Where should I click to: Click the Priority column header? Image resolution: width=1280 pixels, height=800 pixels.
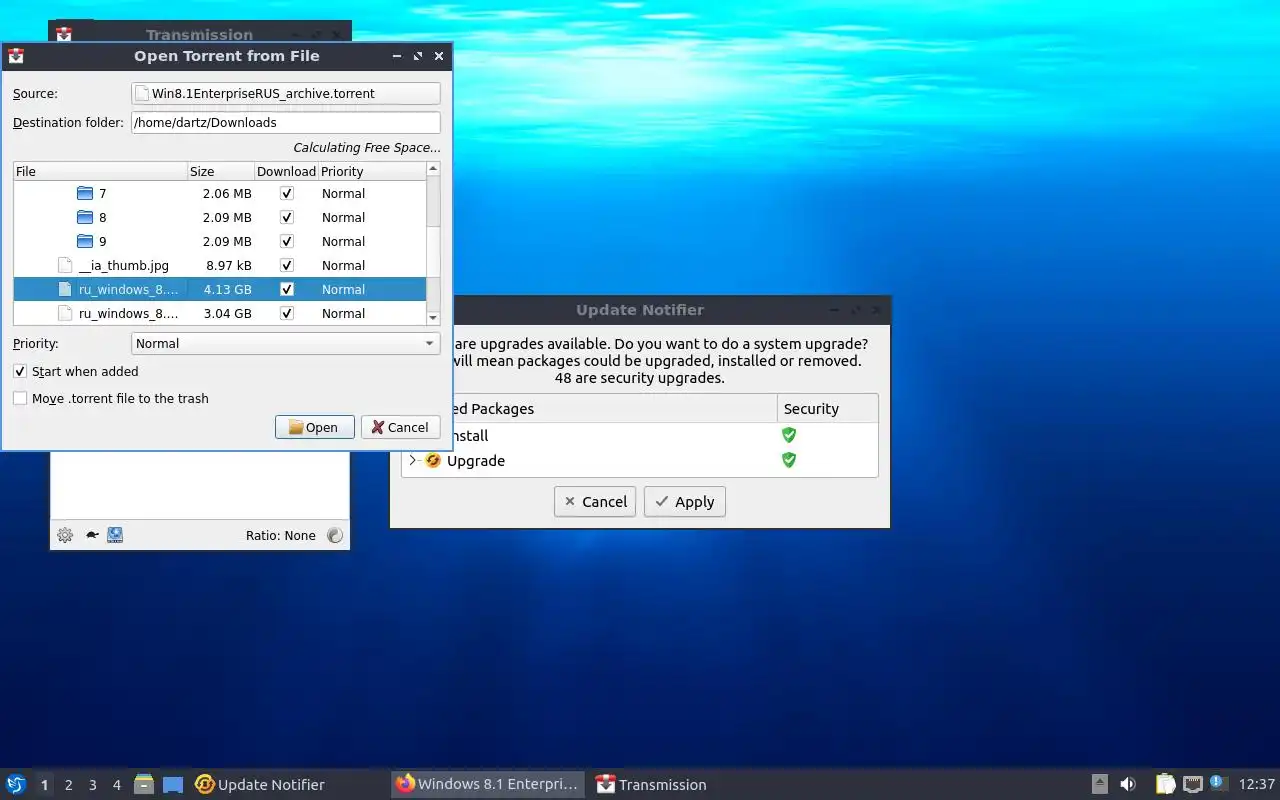pos(372,171)
